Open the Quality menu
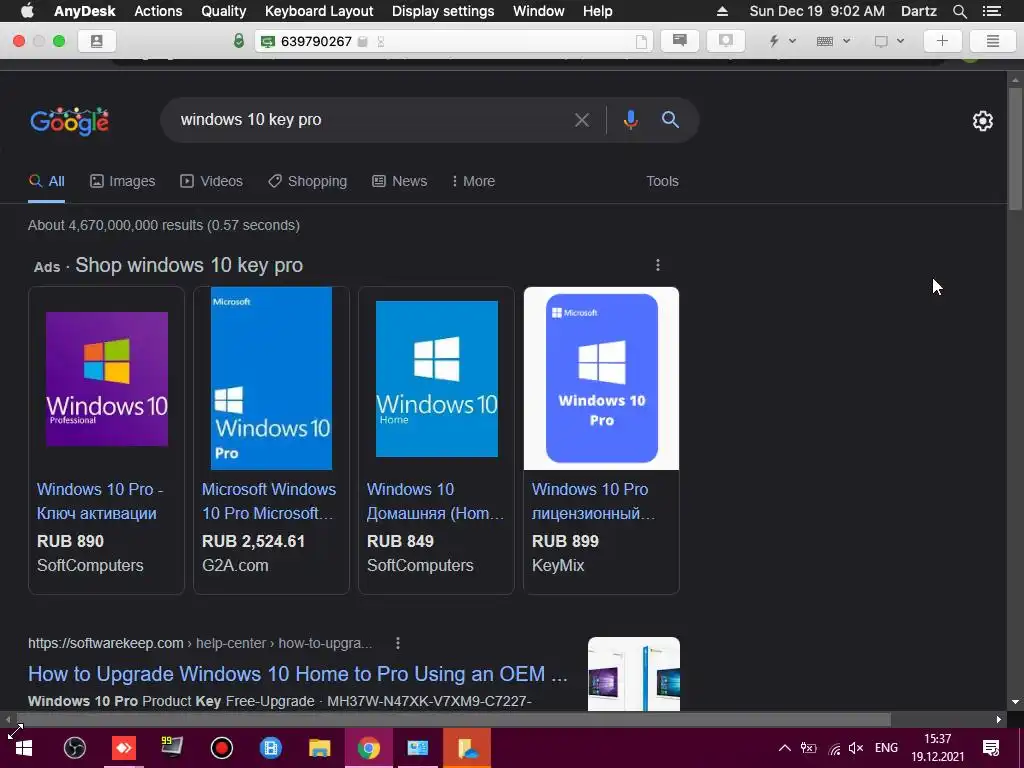Image resolution: width=1024 pixels, height=768 pixels. 223,11
